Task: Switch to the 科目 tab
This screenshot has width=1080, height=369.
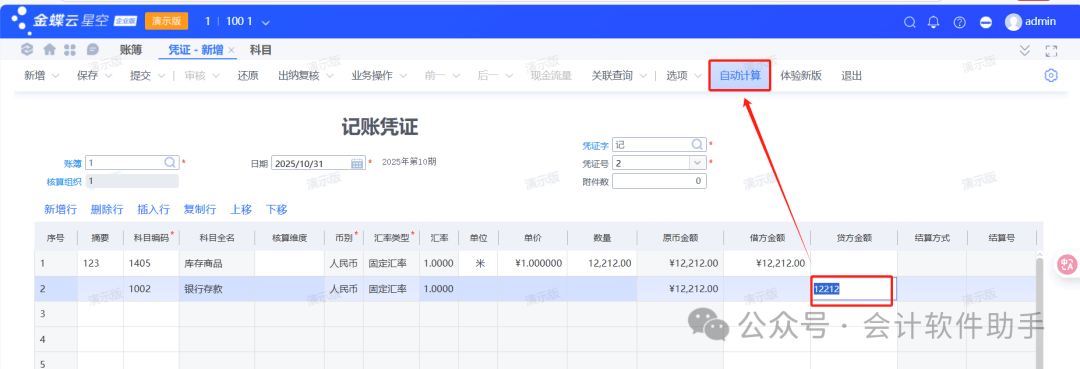Action: tap(260, 50)
